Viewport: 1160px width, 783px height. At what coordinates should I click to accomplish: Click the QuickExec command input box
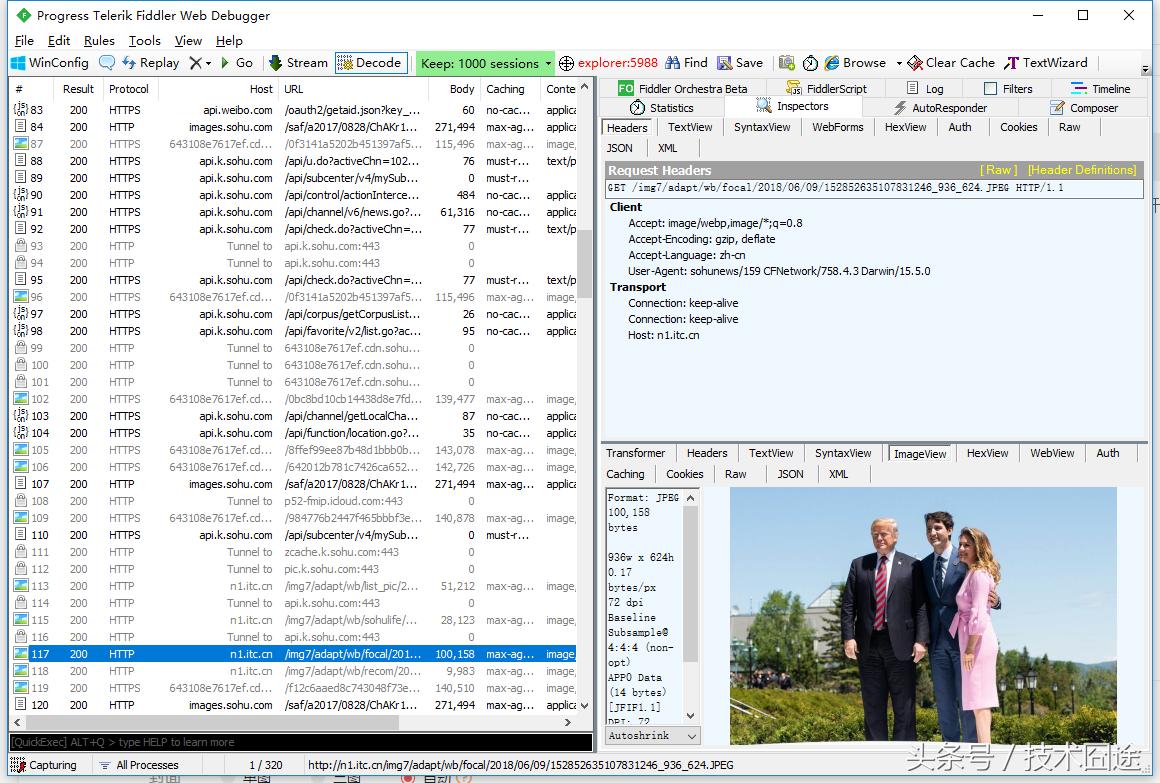coord(300,742)
